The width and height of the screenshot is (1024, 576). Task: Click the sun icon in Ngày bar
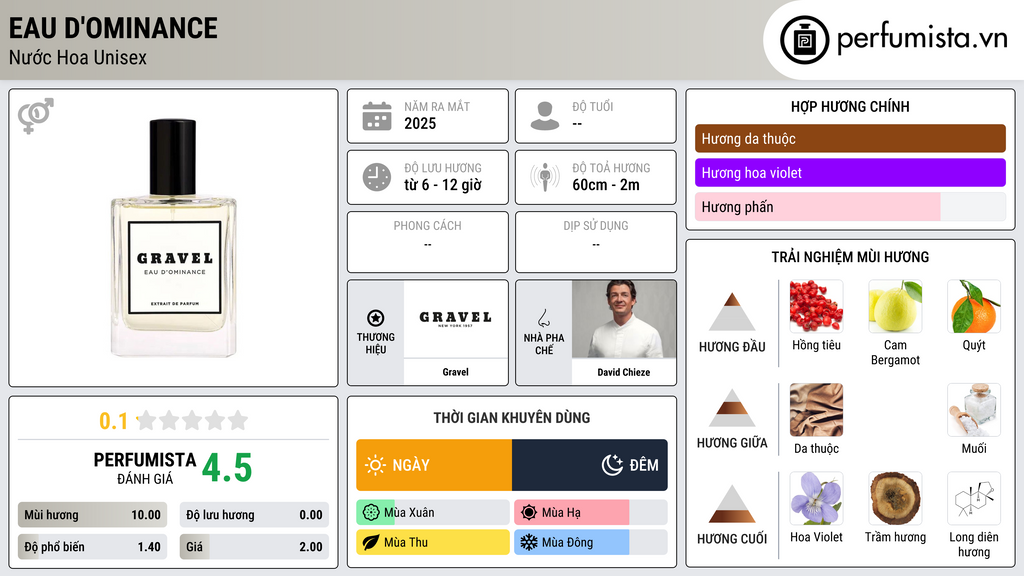376,465
